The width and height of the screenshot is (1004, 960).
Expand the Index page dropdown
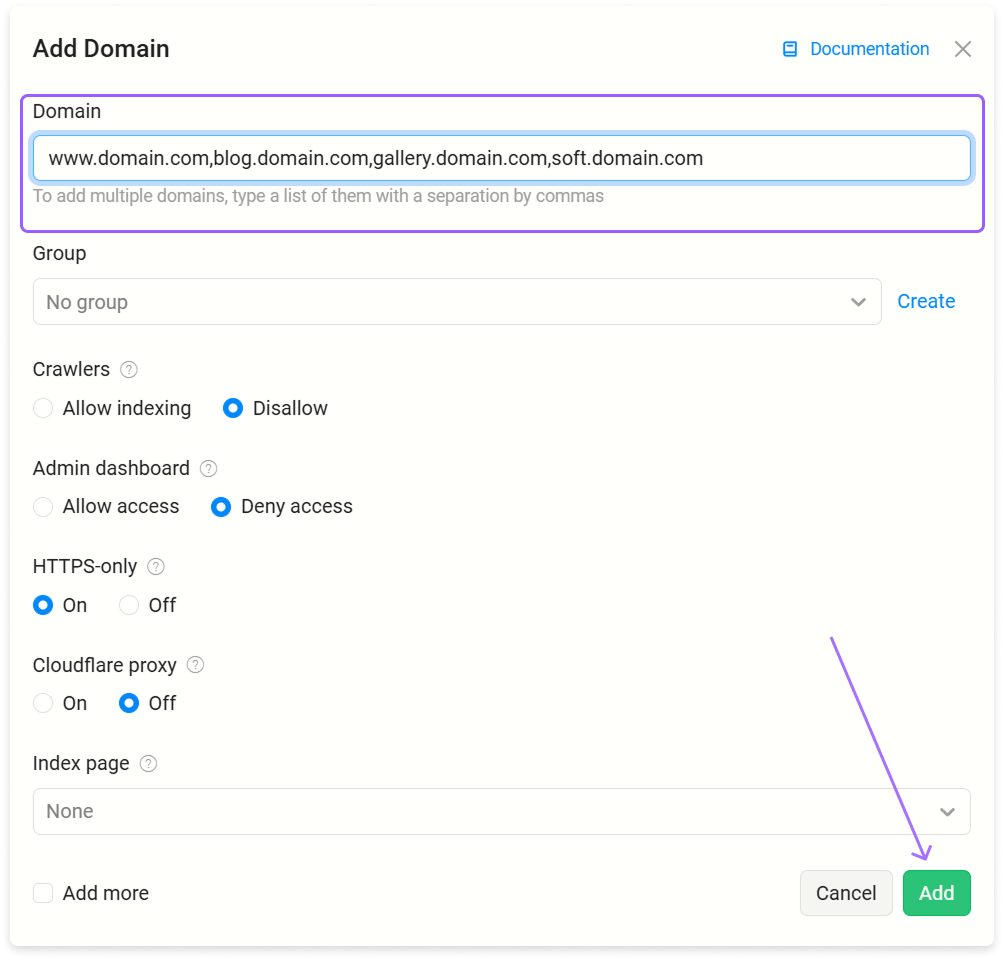coord(501,812)
